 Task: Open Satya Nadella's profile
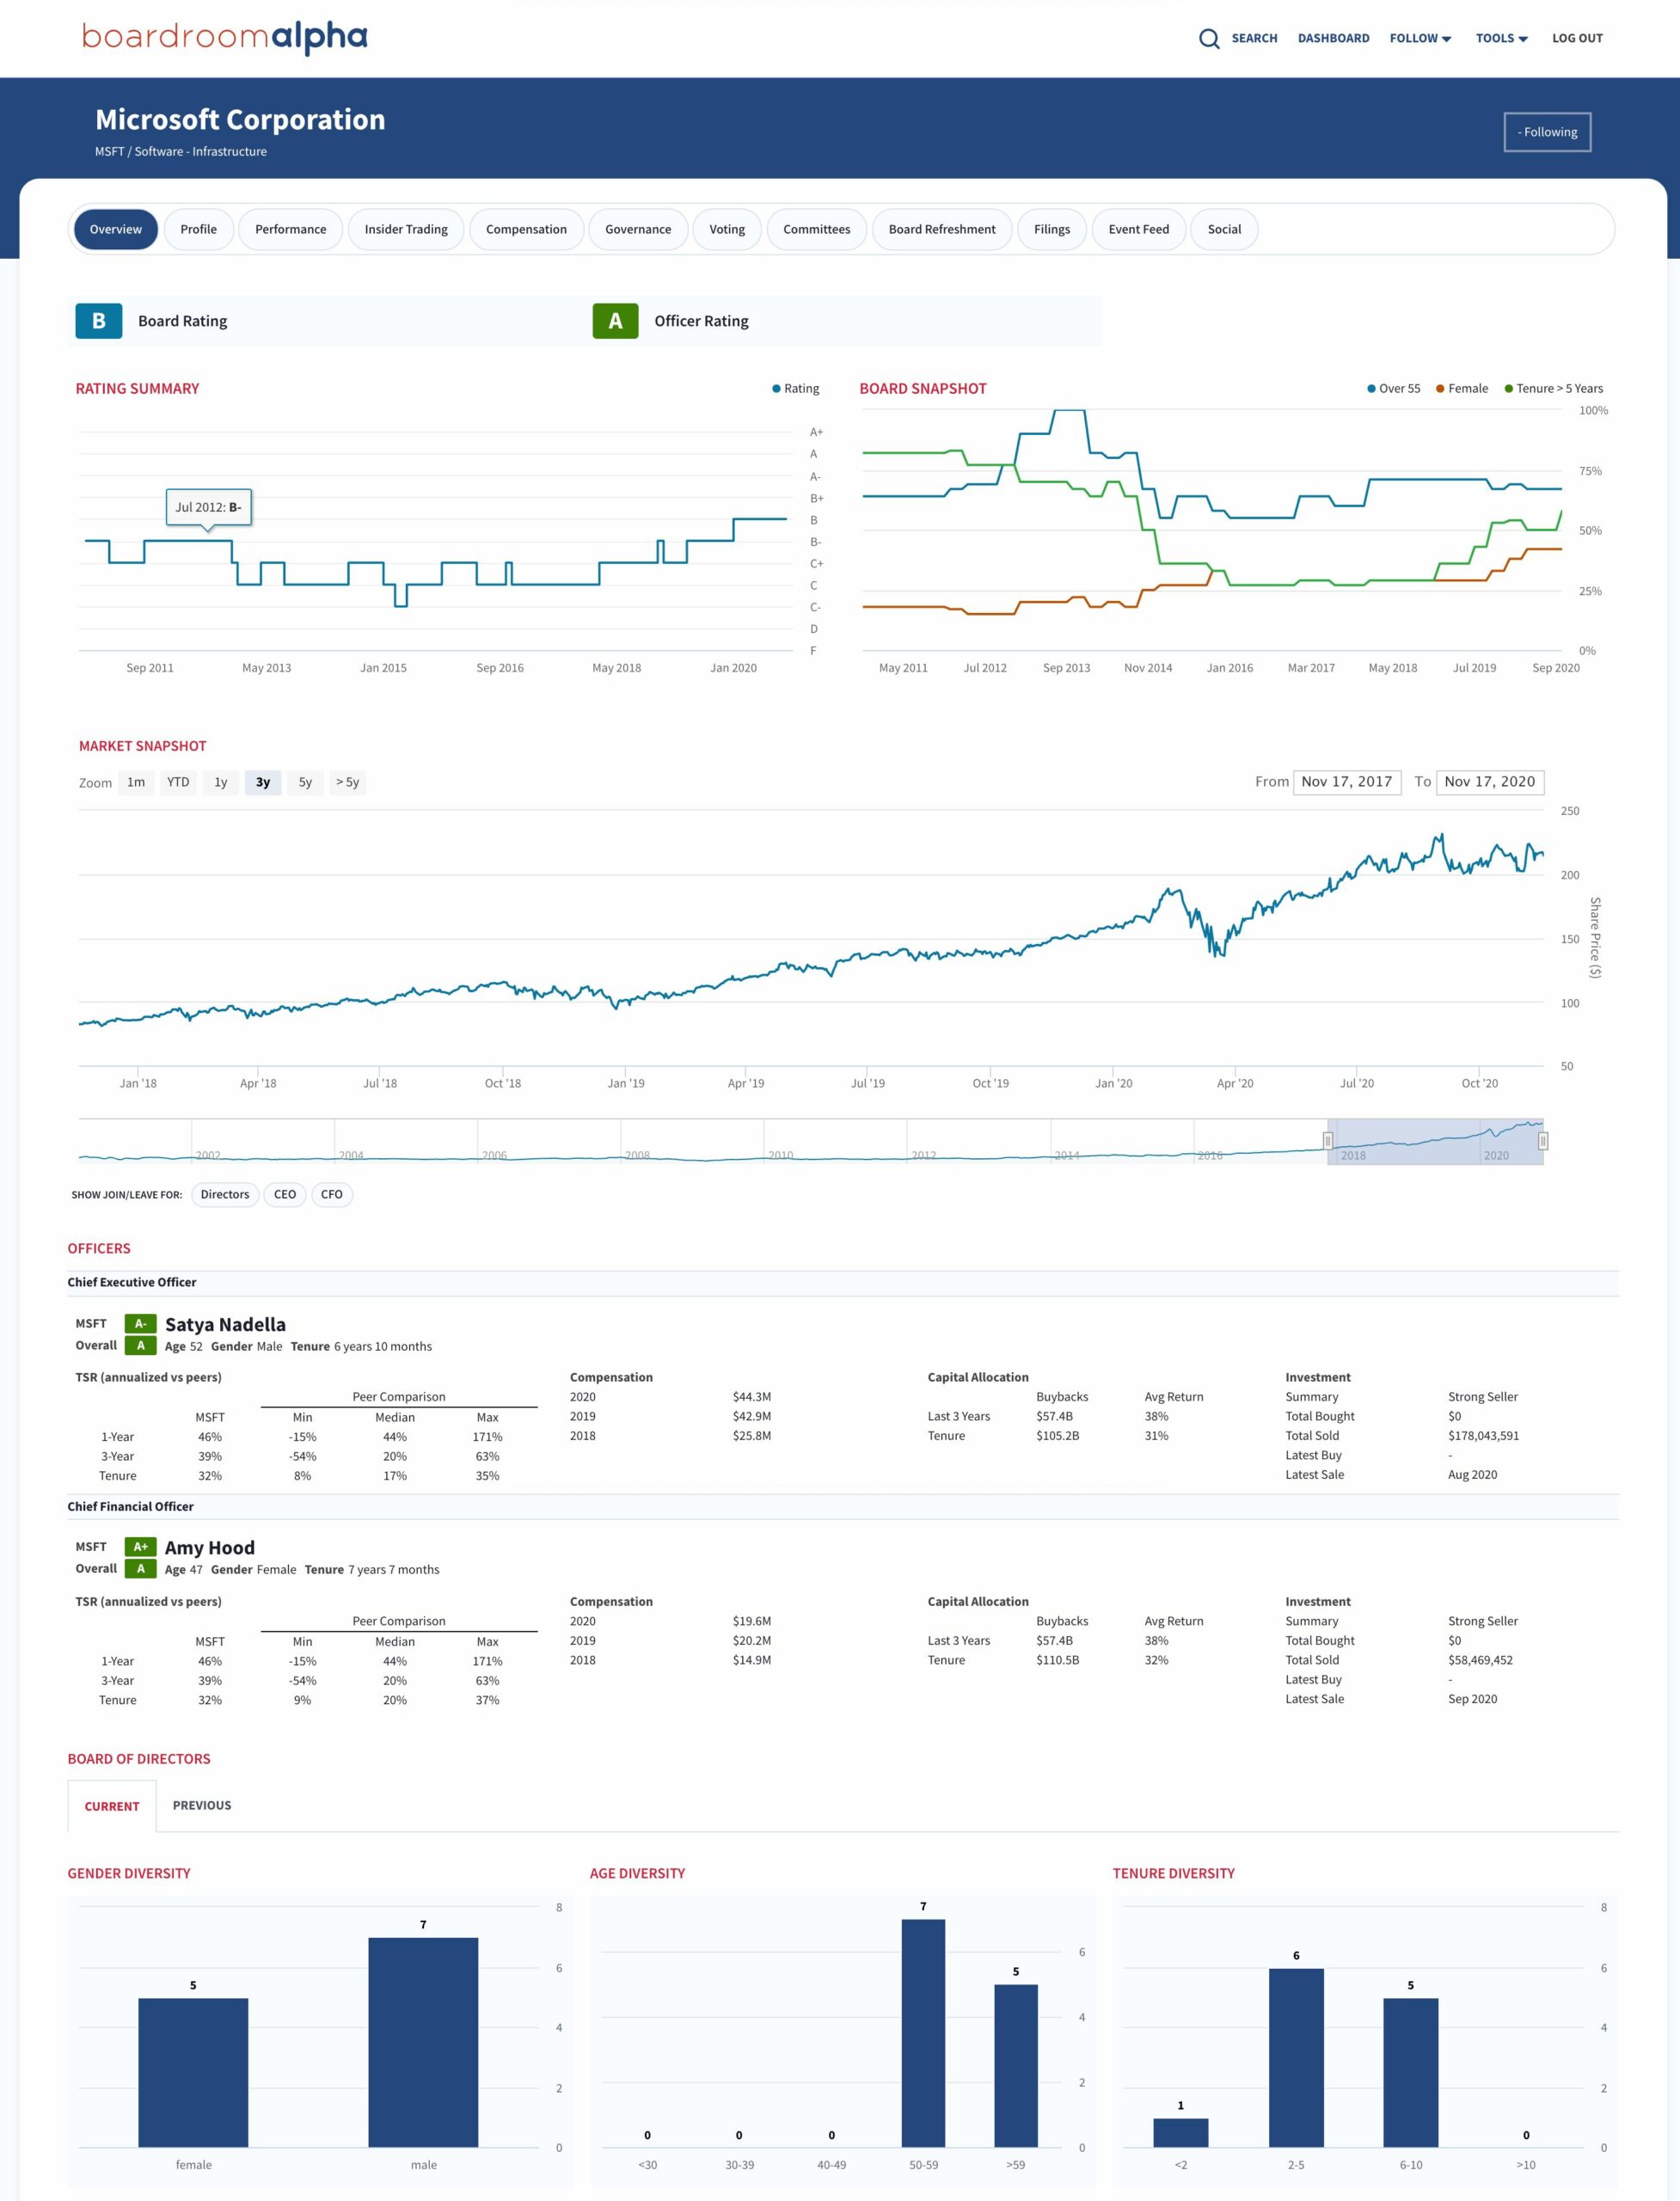click(x=225, y=1324)
